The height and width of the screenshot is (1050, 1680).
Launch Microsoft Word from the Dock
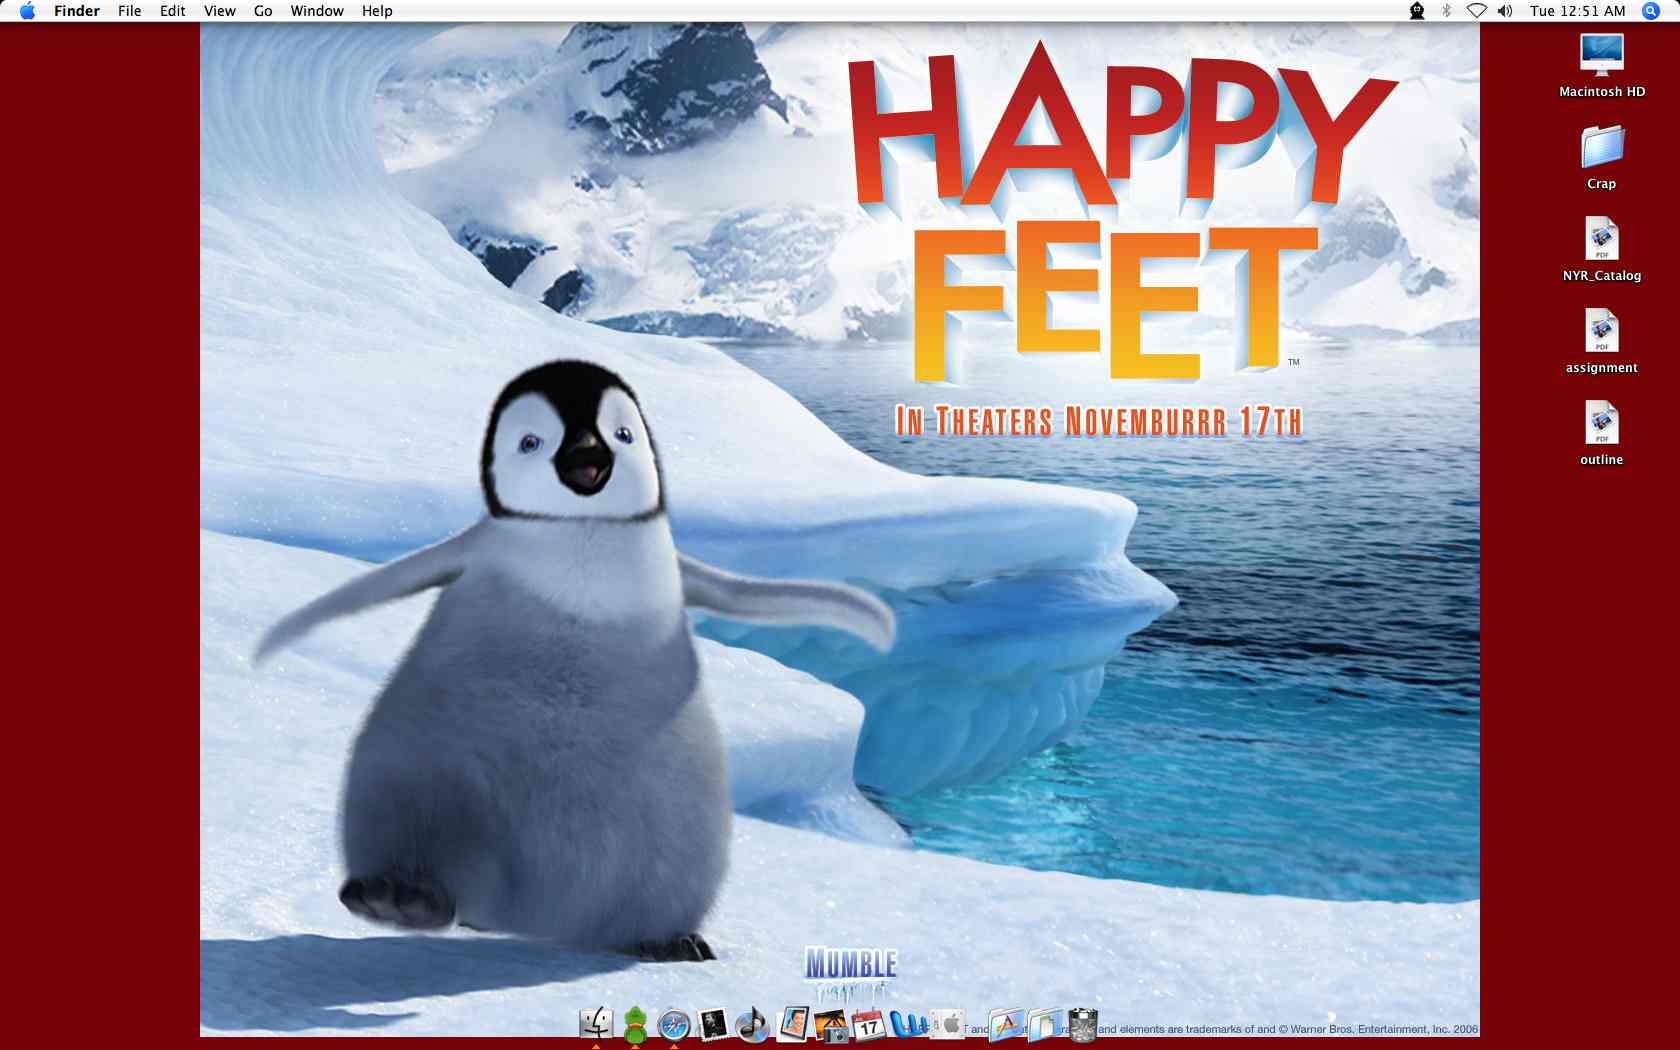pos(908,1024)
